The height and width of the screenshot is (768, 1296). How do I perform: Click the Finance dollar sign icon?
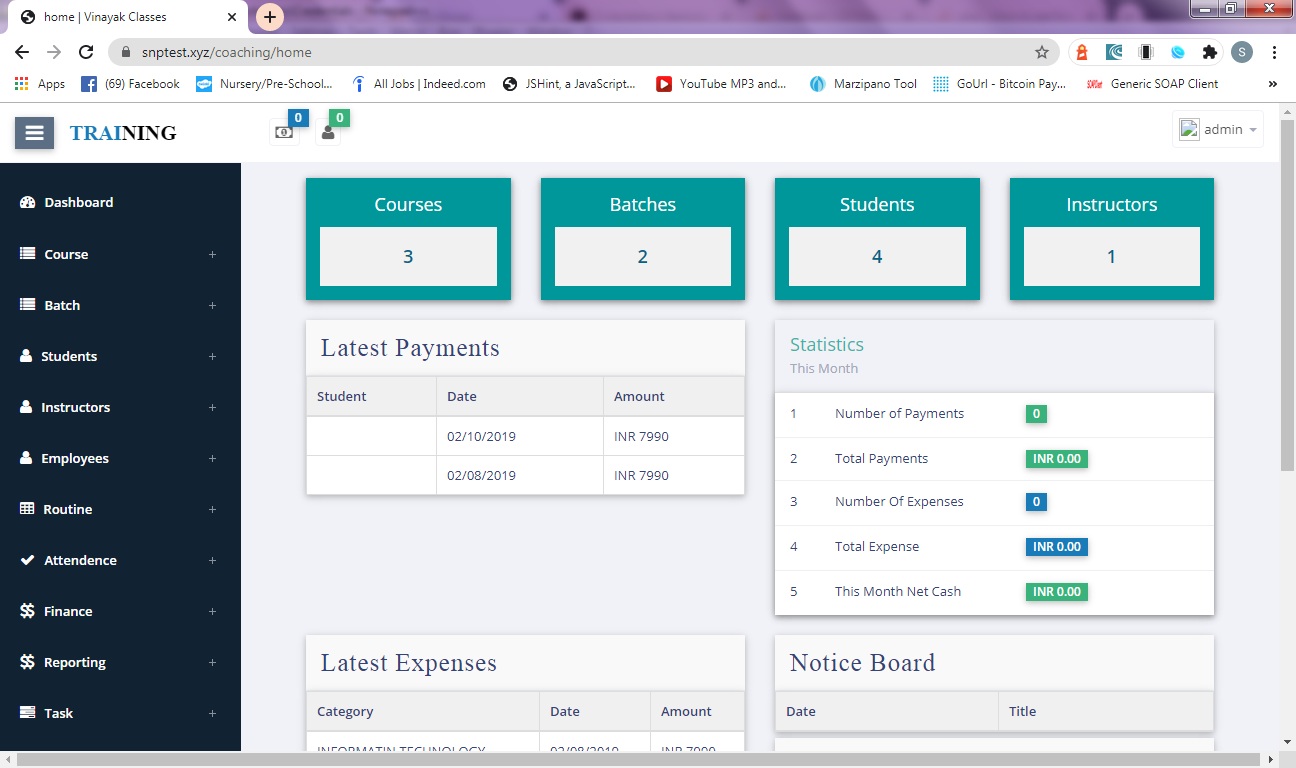point(28,611)
